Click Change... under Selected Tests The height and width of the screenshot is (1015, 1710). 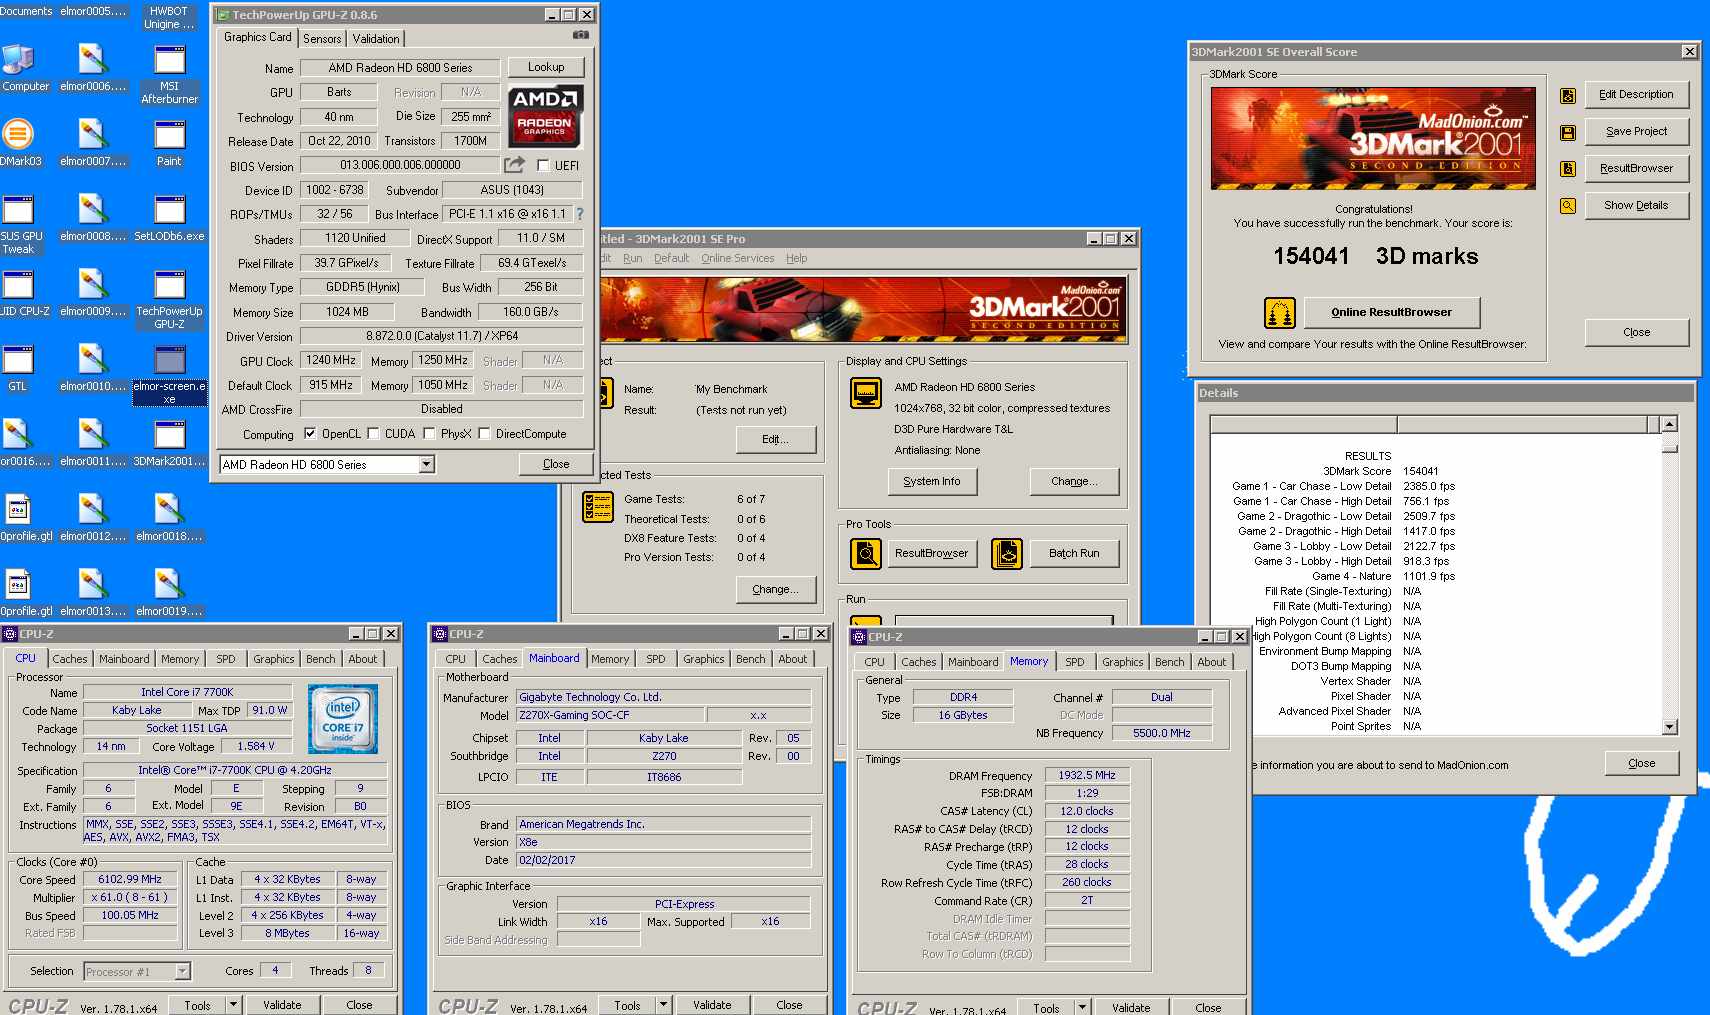(x=775, y=589)
